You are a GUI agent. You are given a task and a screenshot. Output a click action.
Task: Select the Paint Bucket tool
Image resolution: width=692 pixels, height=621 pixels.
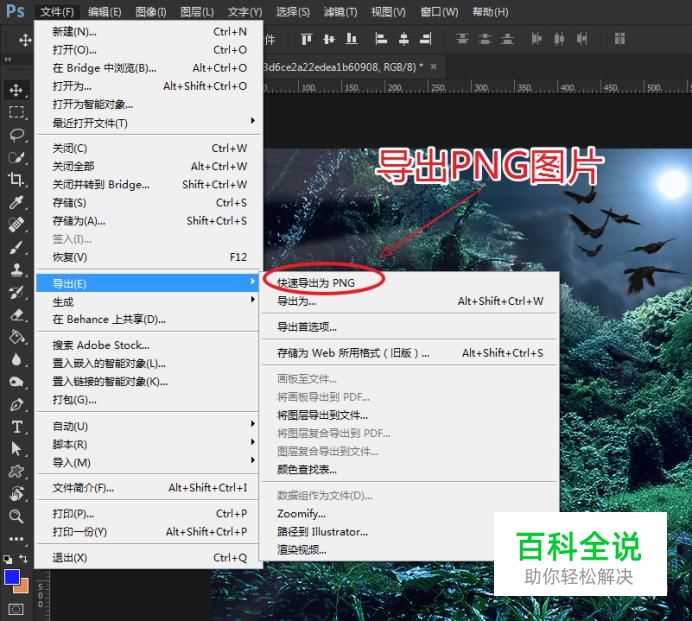tap(16, 337)
